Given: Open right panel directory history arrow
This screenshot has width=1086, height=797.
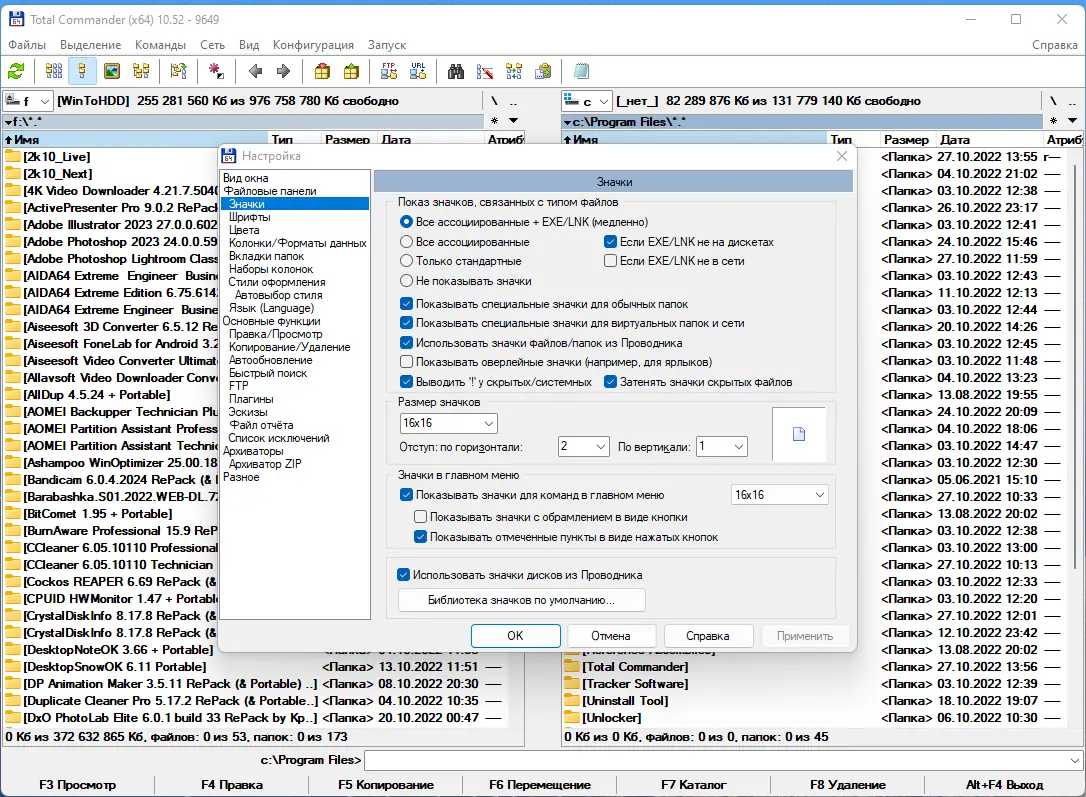Looking at the screenshot, I should pos(1072,121).
